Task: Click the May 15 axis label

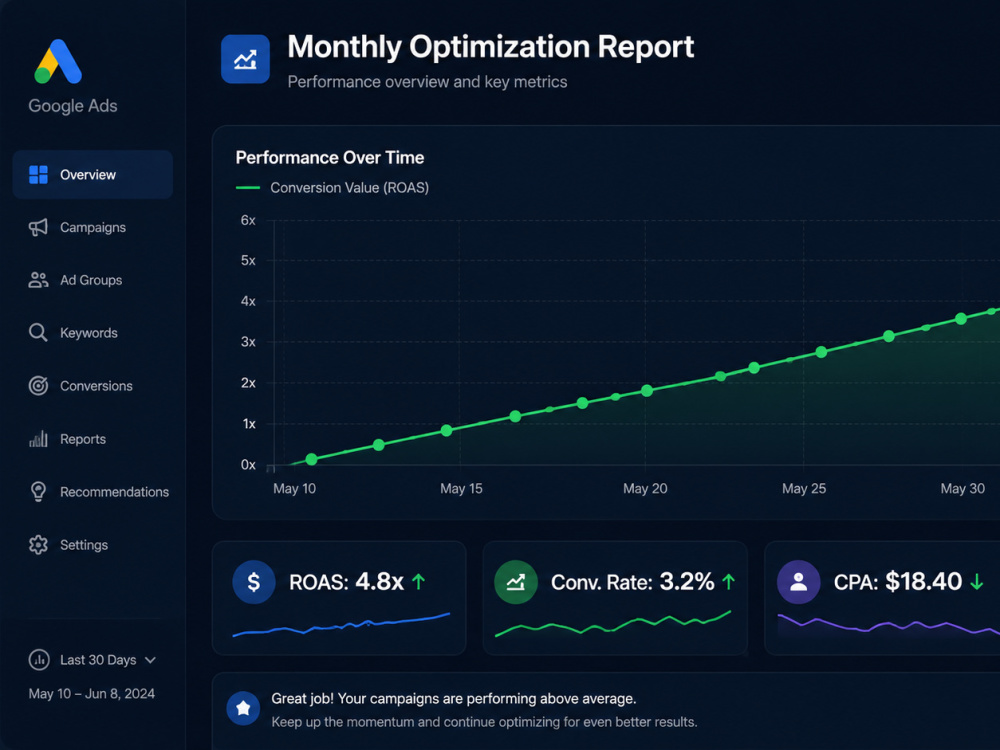Action: pos(461,489)
